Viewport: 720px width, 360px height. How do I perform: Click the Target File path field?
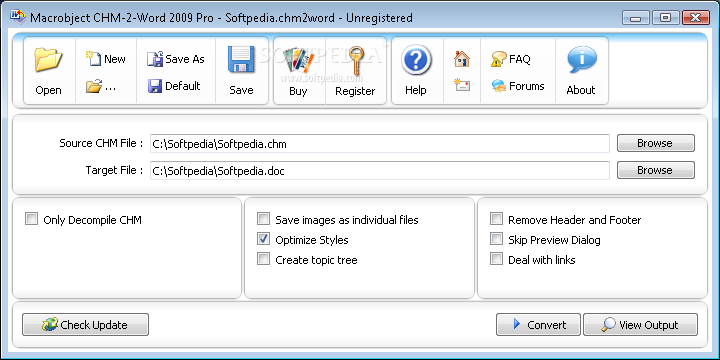coord(380,170)
